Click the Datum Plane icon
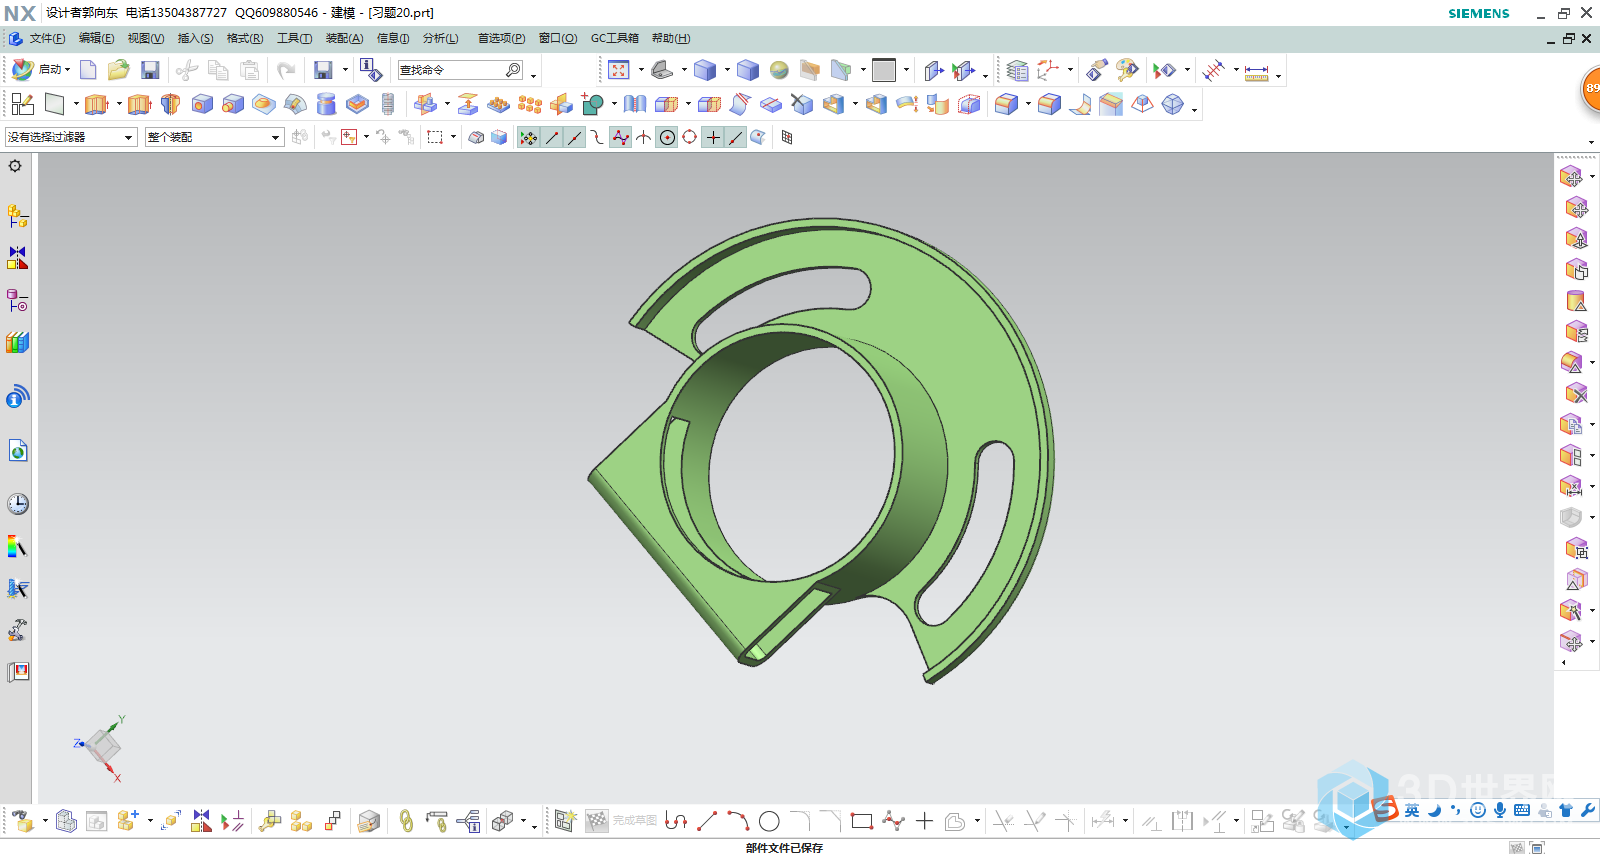The height and width of the screenshot is (854, 1600). coord(55,104)
